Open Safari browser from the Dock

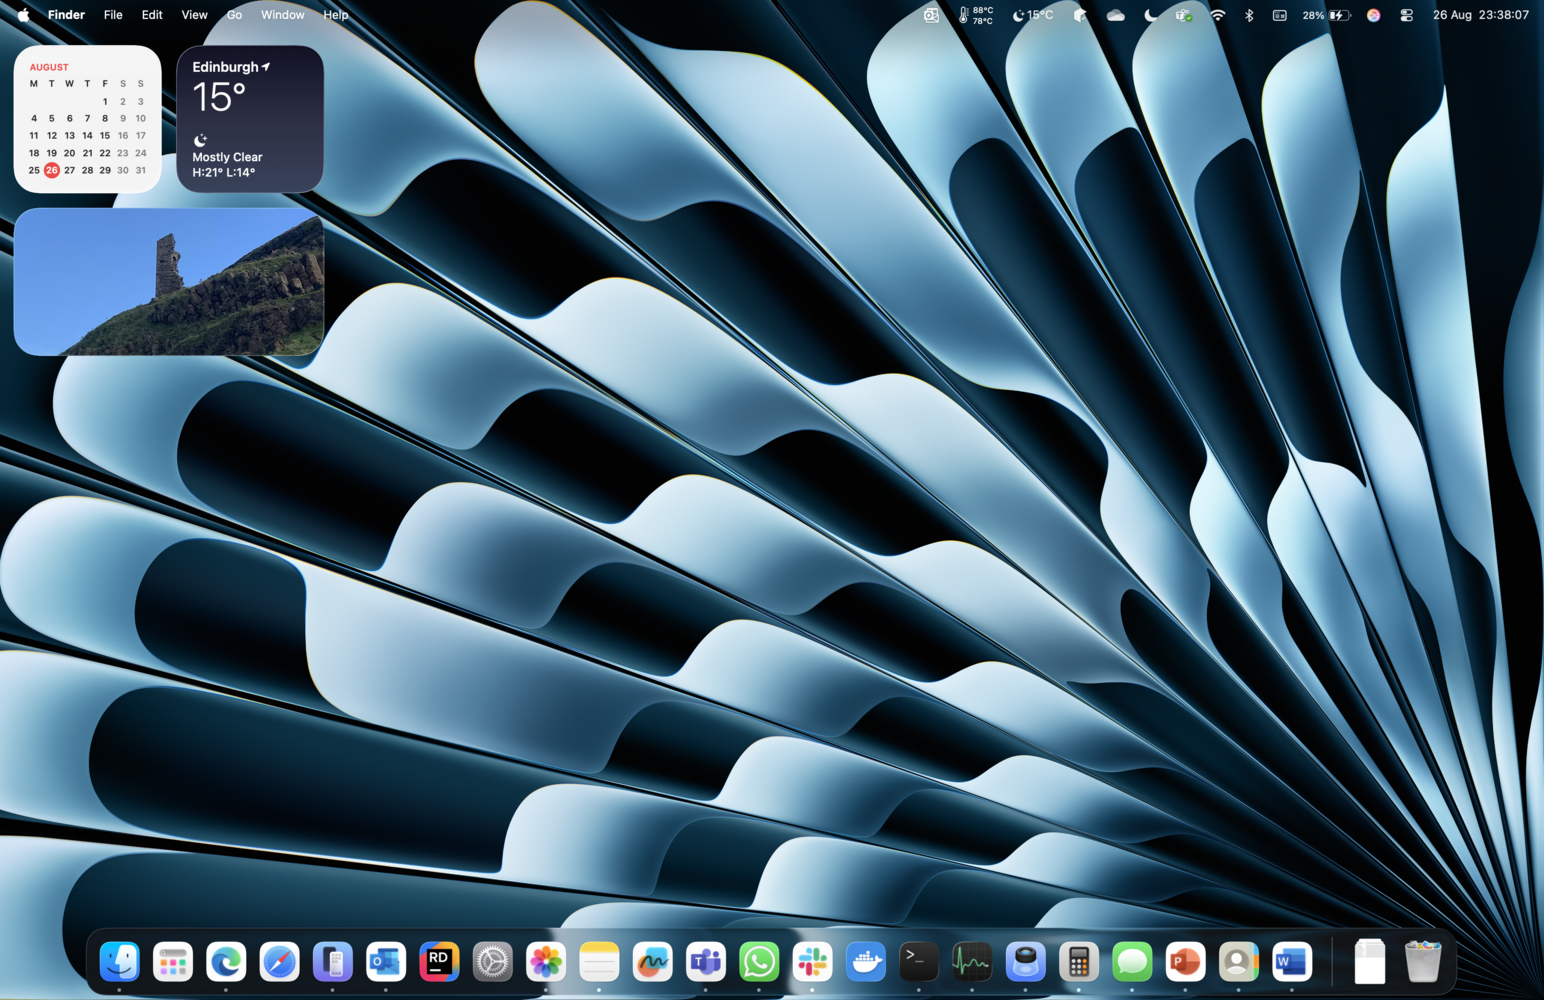[x=279, y=962]
